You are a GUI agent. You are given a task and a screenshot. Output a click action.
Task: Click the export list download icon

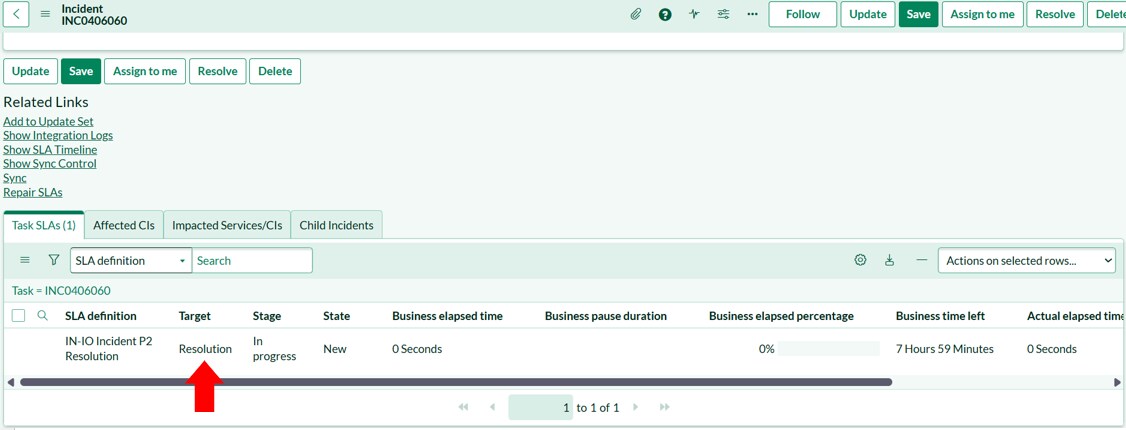890,261
